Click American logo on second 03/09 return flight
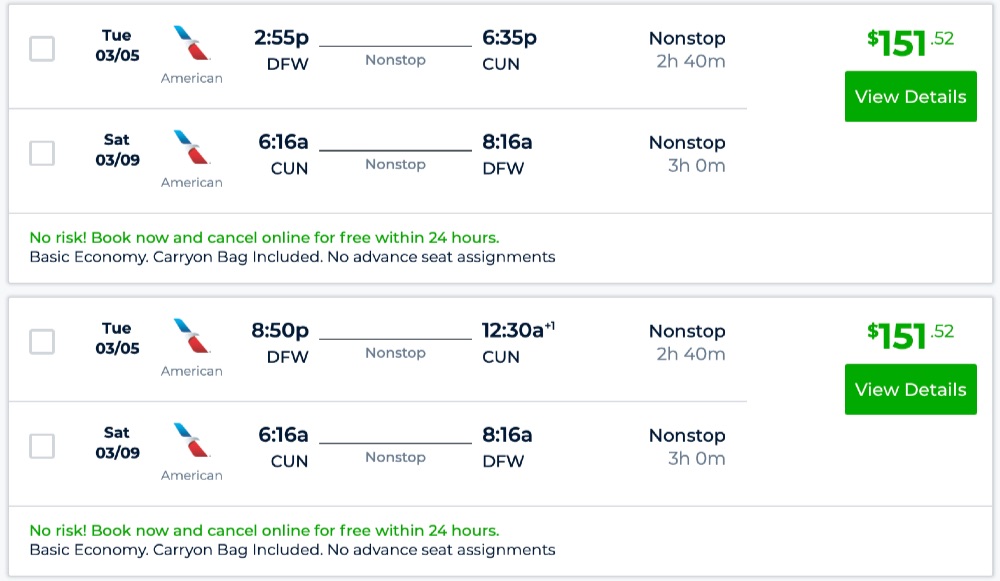This screenshot has height=581, width=1000. pos(192,441)
